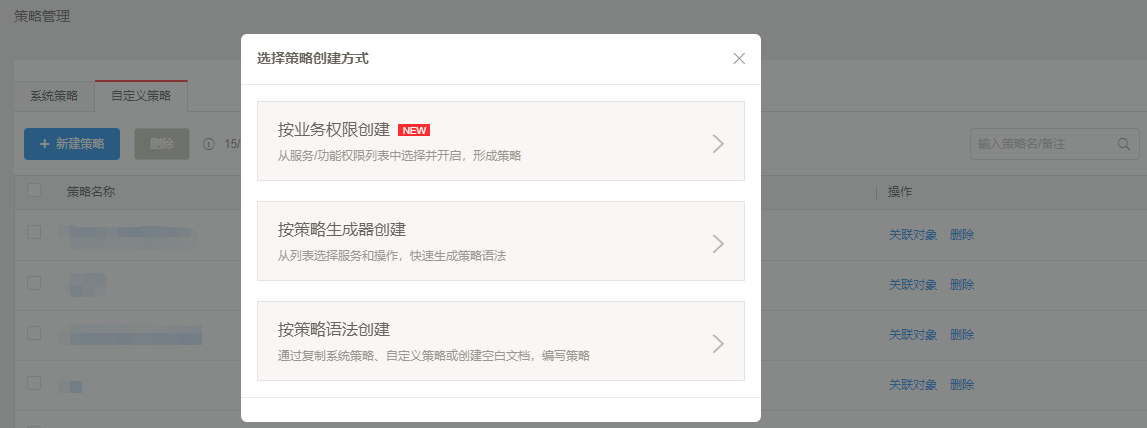Select the 自定义策略 tab
Screen dimensions: 1147x428
pos(141,96)
